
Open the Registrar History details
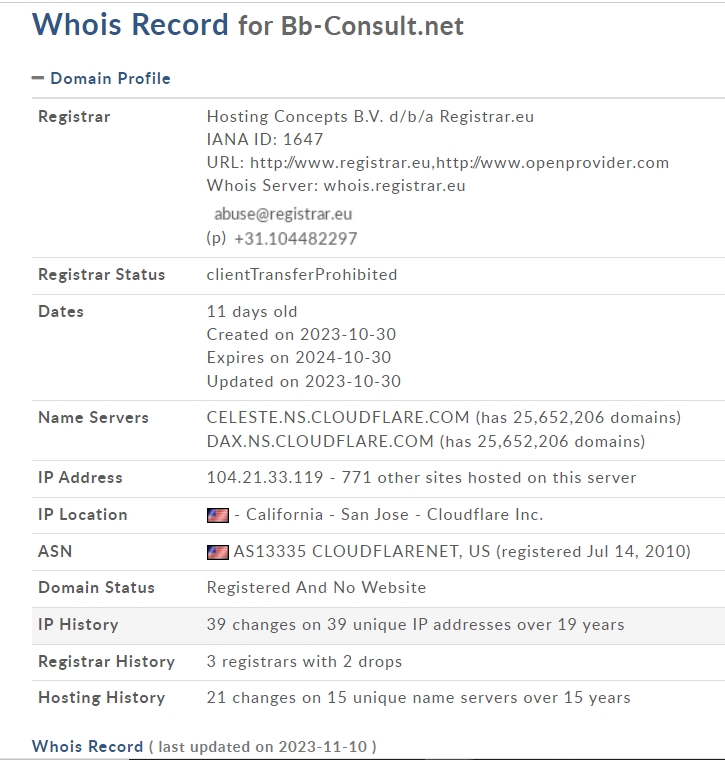[304, 662]
